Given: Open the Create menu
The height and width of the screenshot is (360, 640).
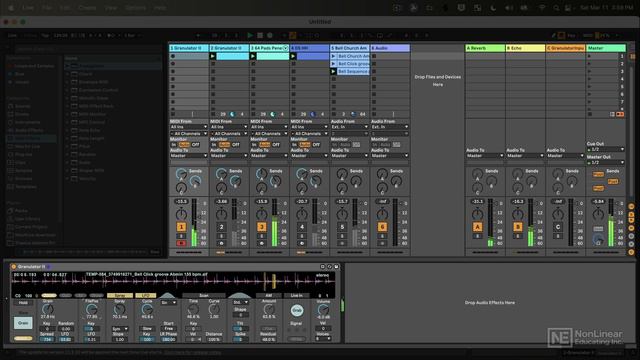Looking at the screenshot, I should pyautogui.click(x=87, y=8).
